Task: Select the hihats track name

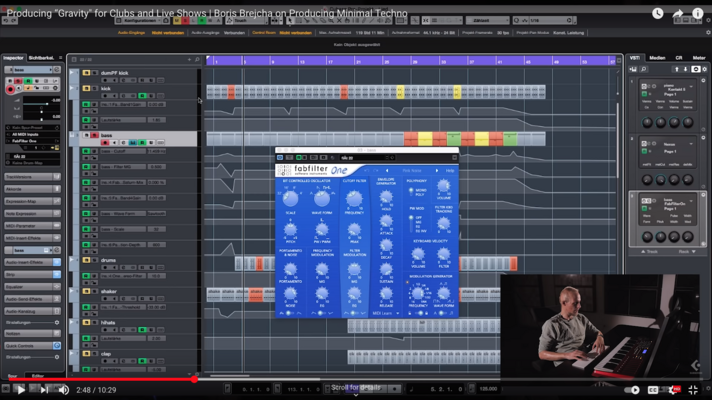Action: click(108, 323)
